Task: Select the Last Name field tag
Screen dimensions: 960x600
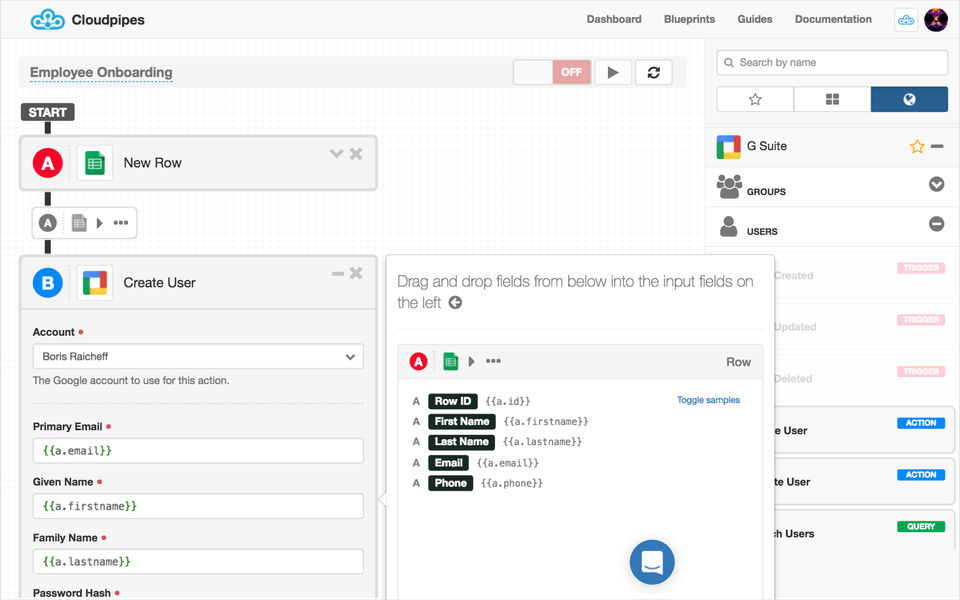Action: 461,441
